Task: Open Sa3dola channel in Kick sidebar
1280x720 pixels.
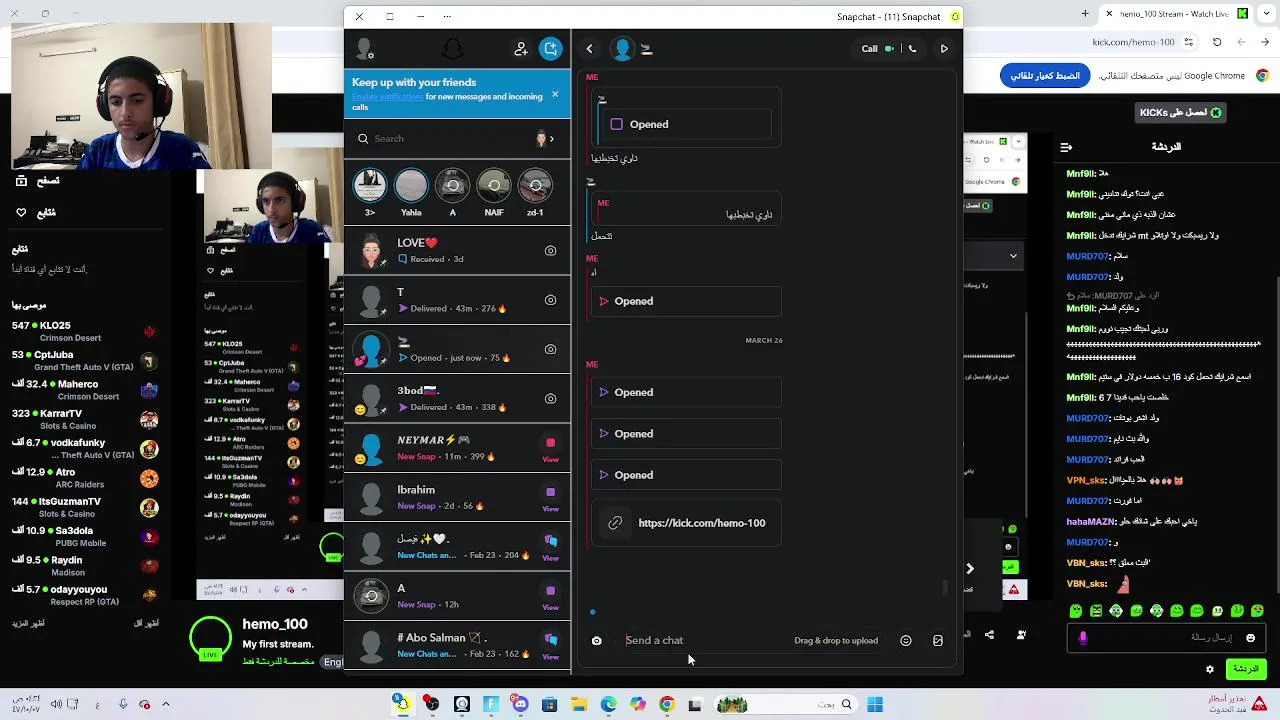Action: pos(84,536)
